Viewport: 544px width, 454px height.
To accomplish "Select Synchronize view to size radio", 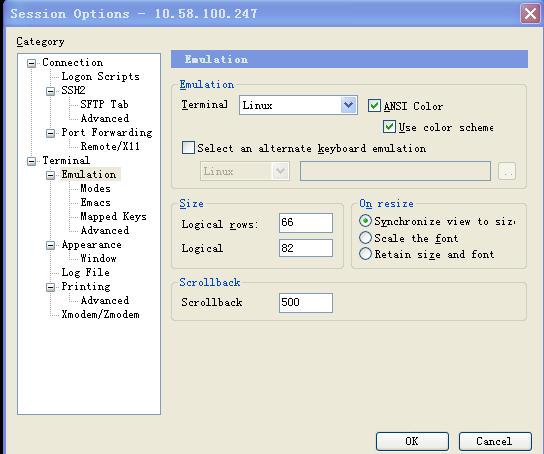I will pyautogui.click(x=365, y=221).
